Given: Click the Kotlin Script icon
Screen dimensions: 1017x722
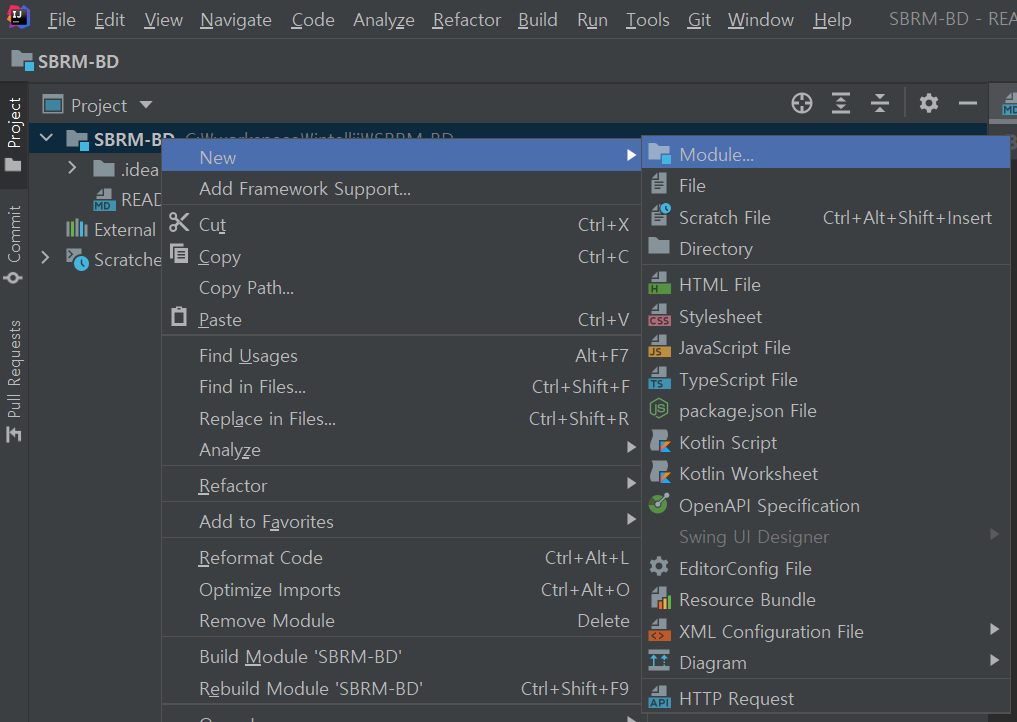Looking at the screenshot, I should point(660,440).
